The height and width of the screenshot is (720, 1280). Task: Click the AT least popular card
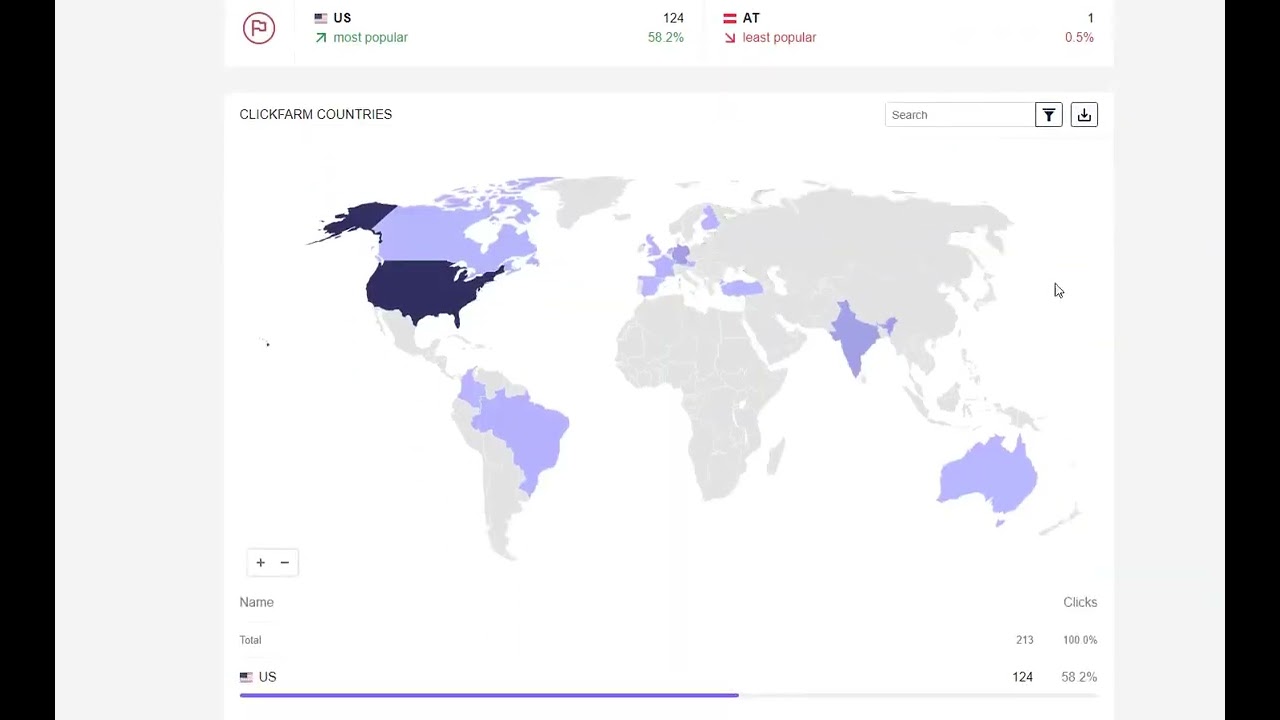tap(908, 28)
